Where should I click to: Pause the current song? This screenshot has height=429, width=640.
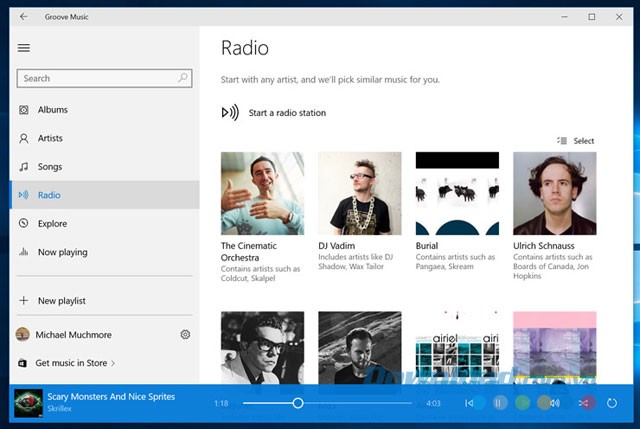point(499,403)
